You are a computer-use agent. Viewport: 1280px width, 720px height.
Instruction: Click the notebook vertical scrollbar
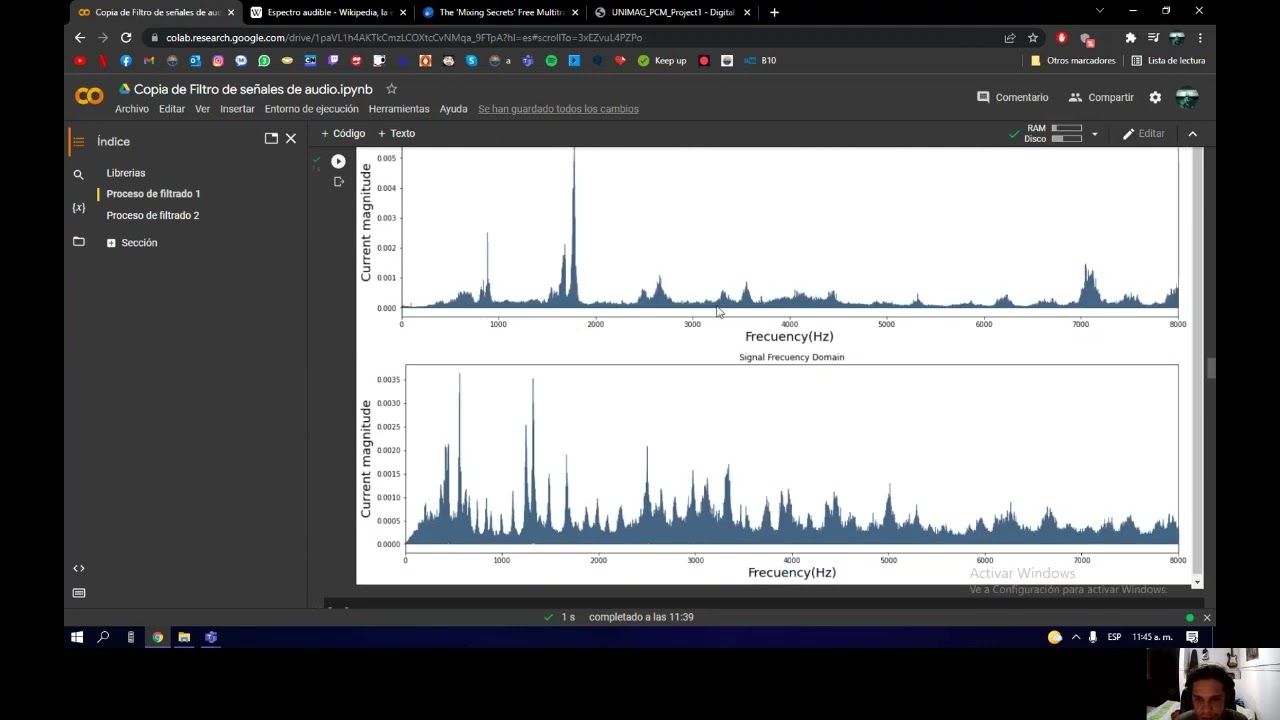click(1210, 369)
